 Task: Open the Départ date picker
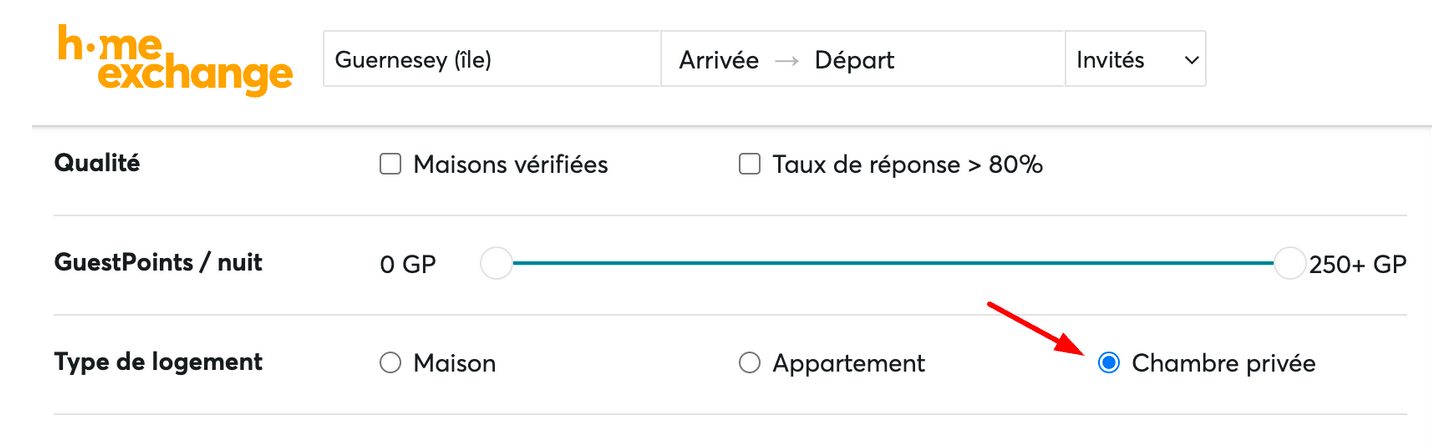coord(854,61)
